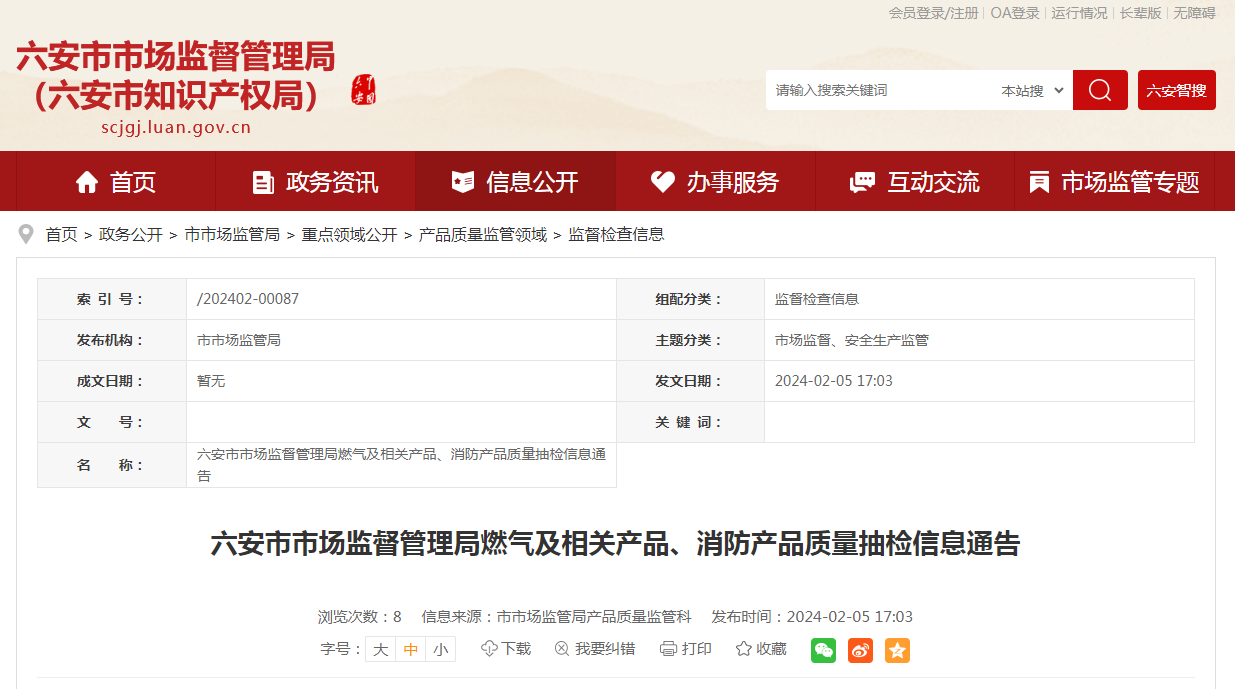Open the 会员登录/注册 link

pos(933,13)
